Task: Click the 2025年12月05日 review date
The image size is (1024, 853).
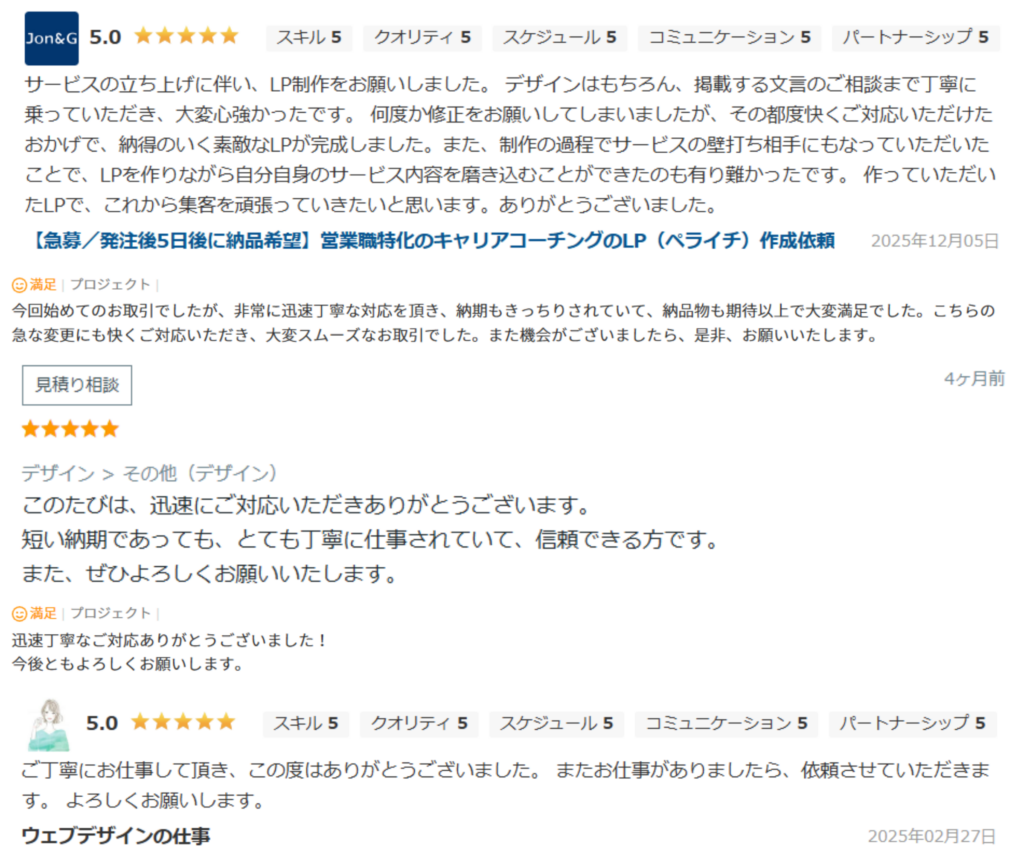Action: [934, 241]
